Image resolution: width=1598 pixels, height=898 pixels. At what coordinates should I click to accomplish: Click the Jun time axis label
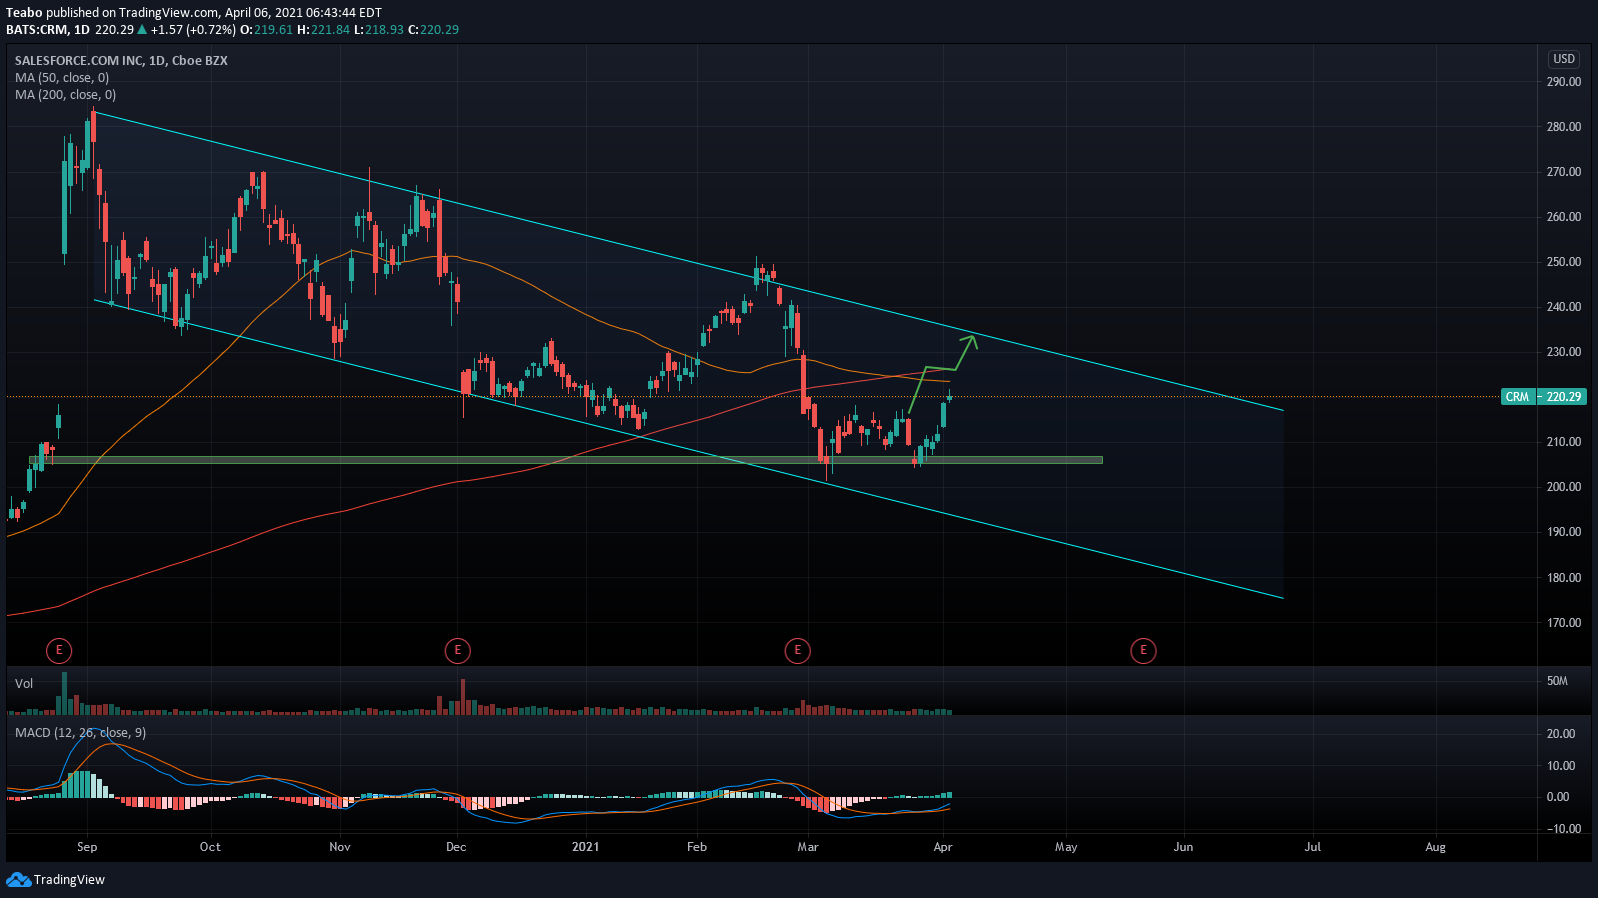[1183, 847]
